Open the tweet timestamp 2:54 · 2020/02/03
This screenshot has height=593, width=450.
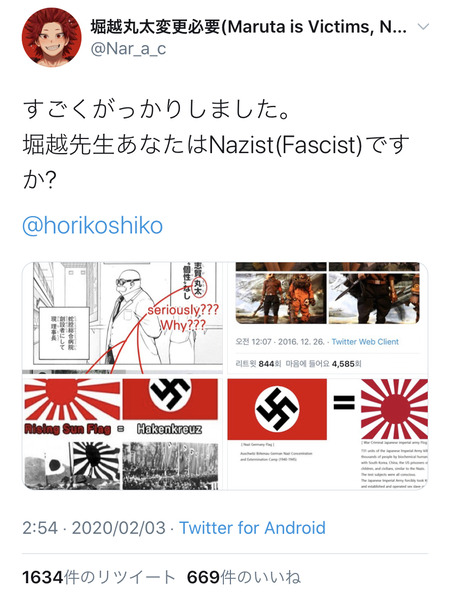(94, 528)
